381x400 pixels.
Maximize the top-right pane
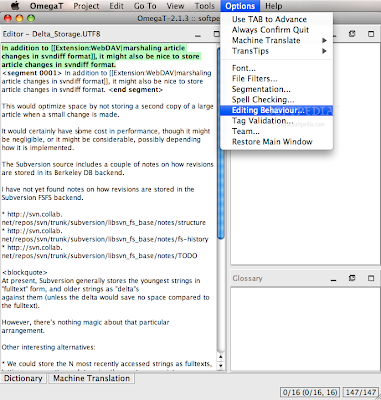(x=371, y=34)
